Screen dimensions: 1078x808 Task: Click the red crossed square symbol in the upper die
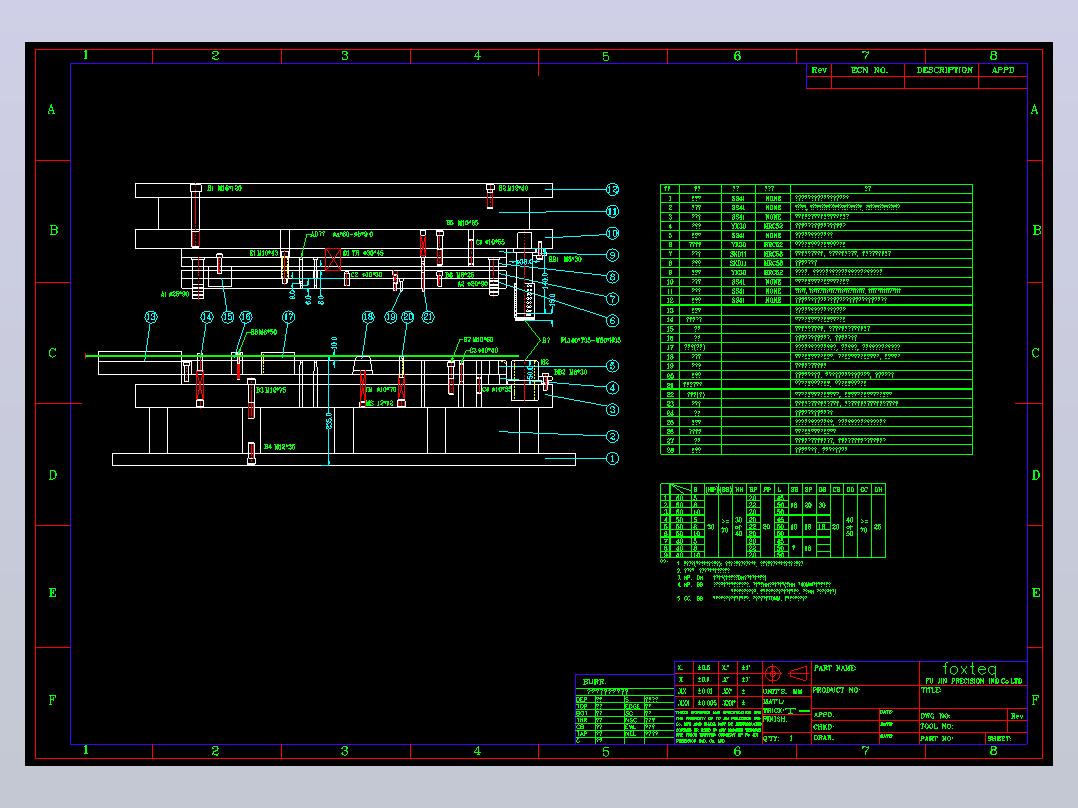[x=333, y=259]
